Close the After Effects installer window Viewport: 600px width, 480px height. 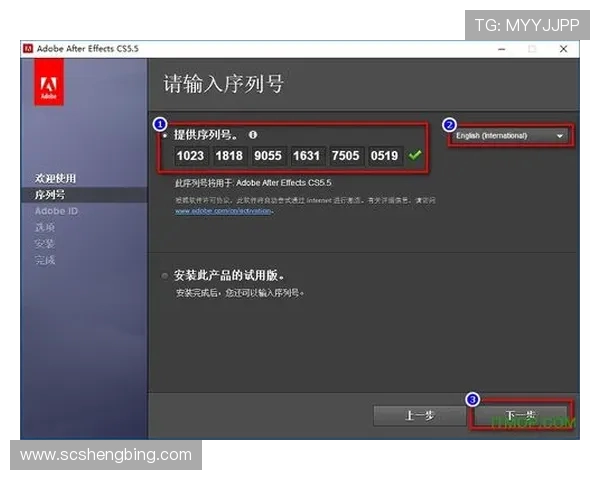[x=563, y=49]
